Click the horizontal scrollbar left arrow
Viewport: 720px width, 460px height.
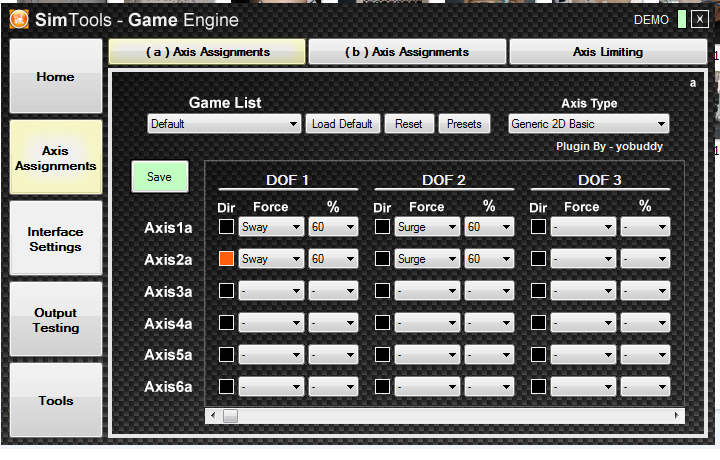pos(213,415)
